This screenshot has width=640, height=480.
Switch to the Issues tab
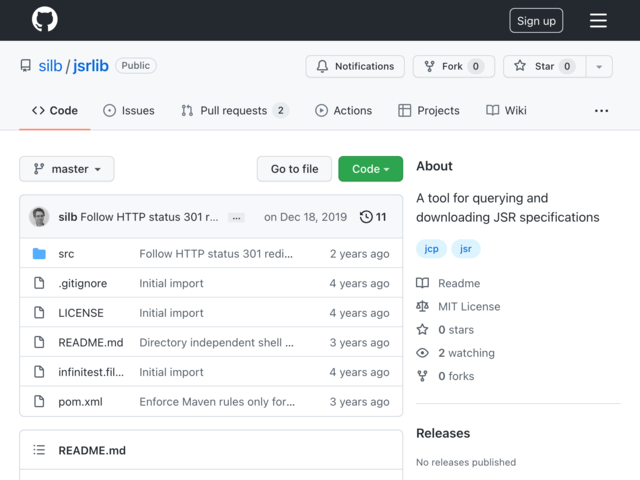coord(129,111)
